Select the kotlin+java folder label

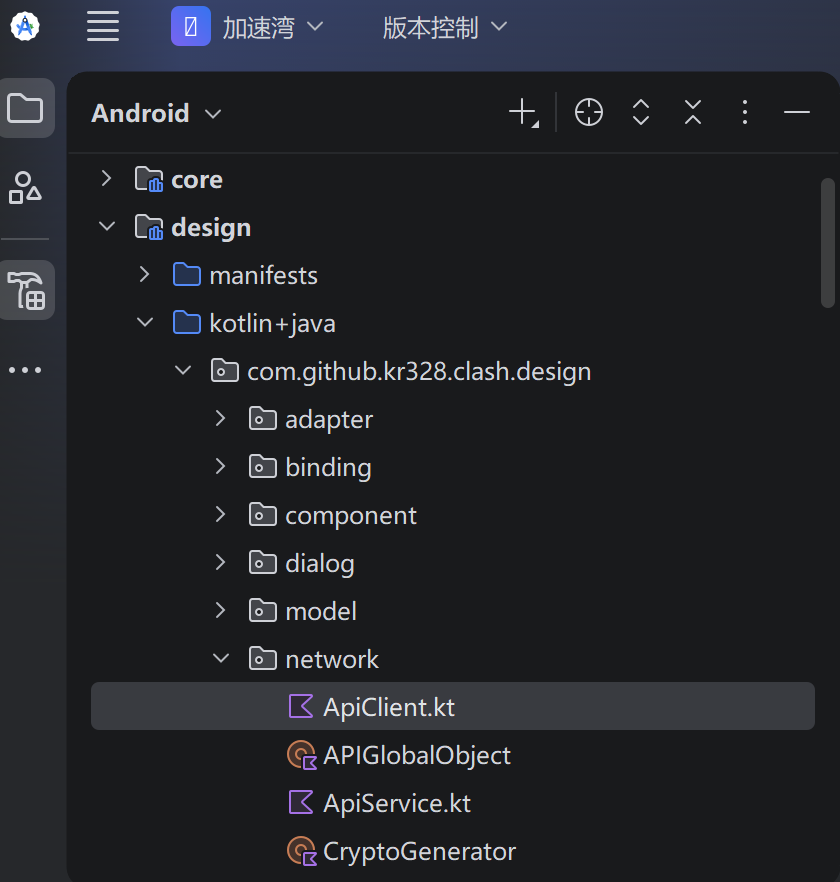coord(272,323)
